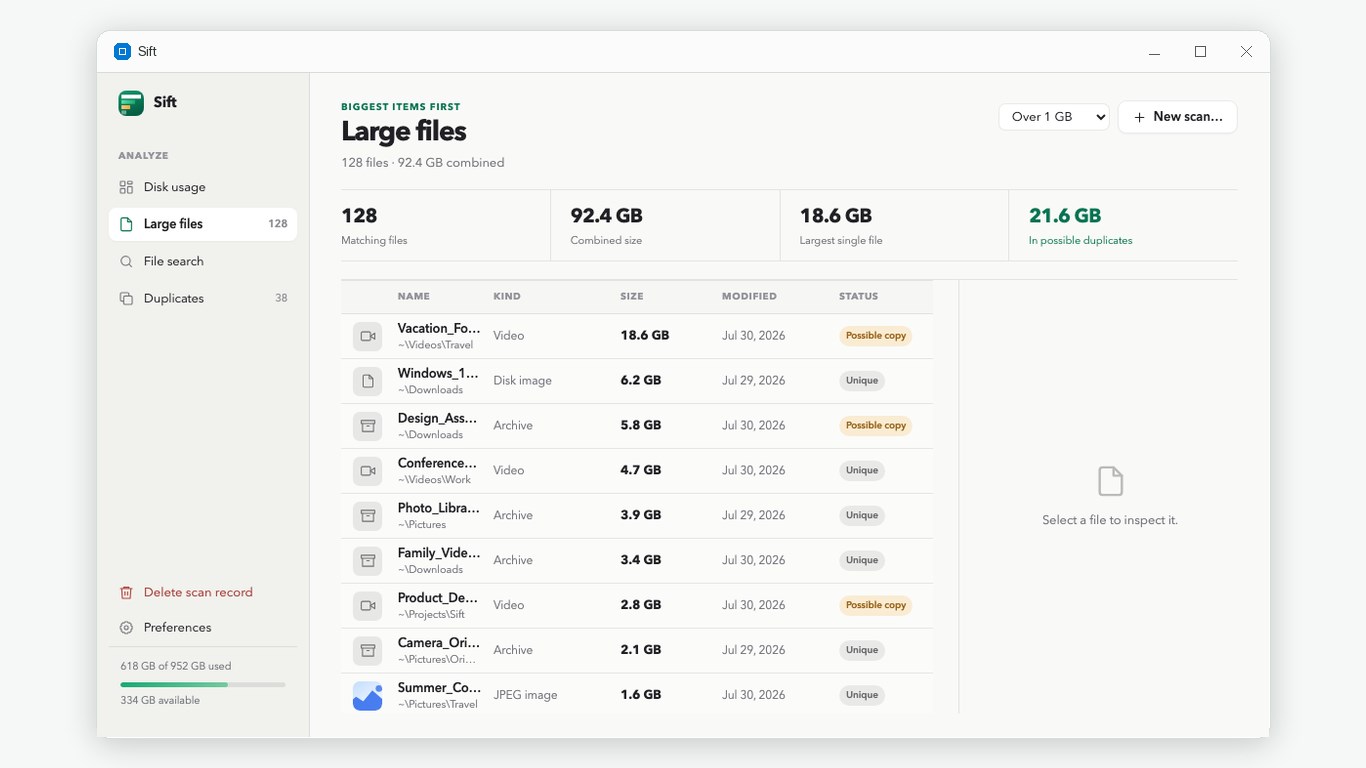This screenshot has height=768, width=1366.
Task: Open the Over 1 GB size filter dropdown
Action: (1054, 117)
